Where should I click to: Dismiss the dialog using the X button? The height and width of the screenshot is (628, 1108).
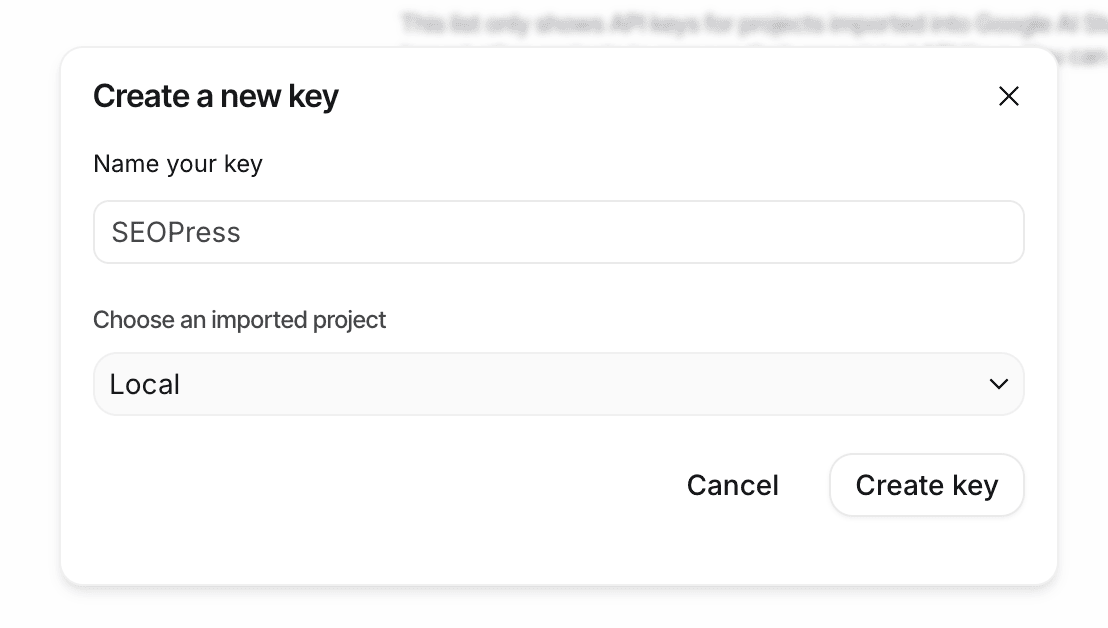pyautogui.click(x=1008, y=96)
